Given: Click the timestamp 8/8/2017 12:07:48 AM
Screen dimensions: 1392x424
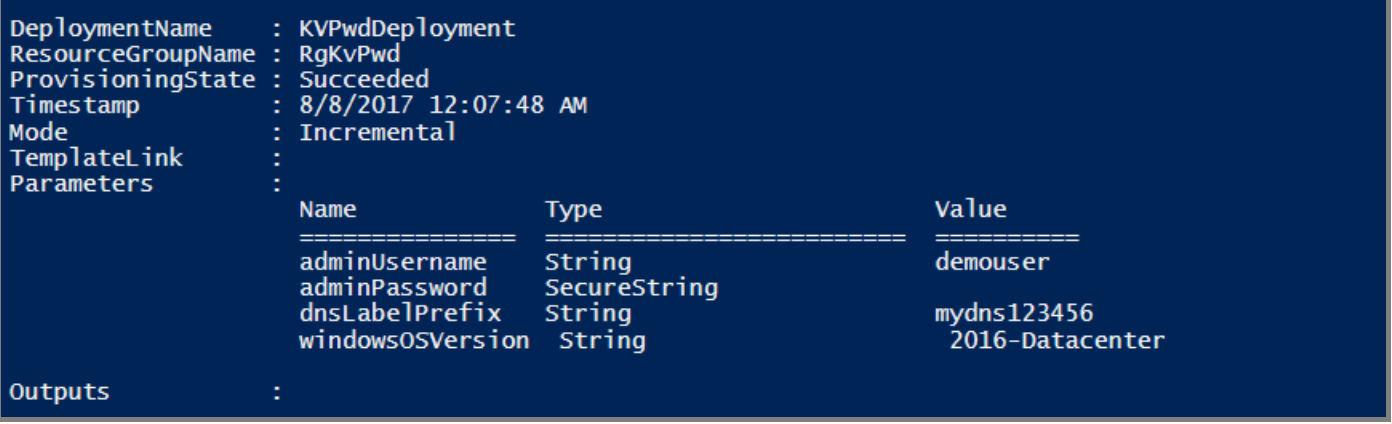Looking at the screenshot, I should click(x=443, y=105).
